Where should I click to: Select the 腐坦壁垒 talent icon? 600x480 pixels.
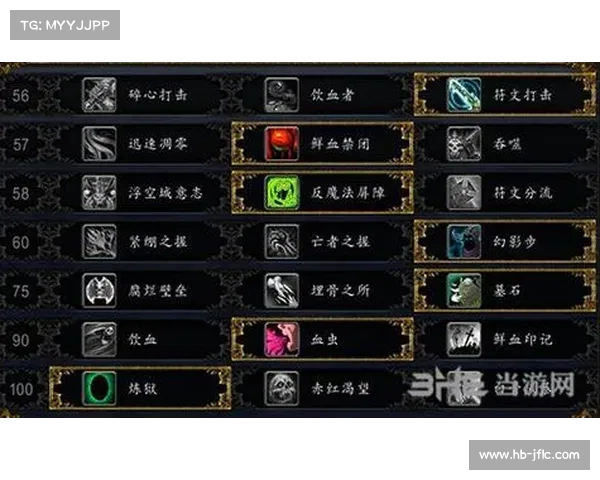tap(99, 291)
